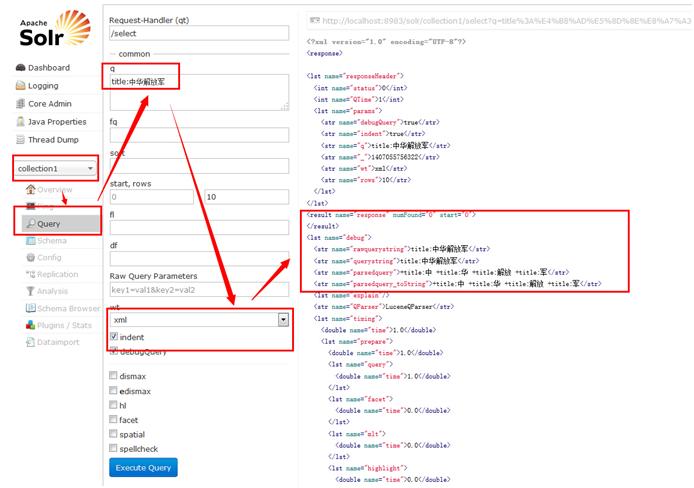Open the Dashboard icon in sidebar
The height and width of the screenshot is (488, 694).
pyautogui.click(x=20, y=68)
